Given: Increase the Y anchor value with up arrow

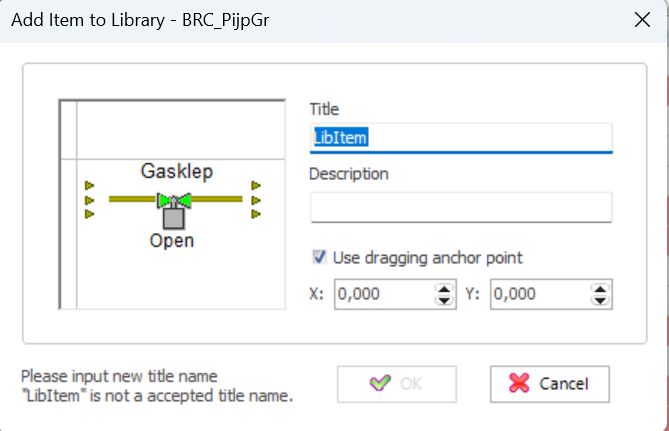Looking at the screenshot, I should 600,288.
